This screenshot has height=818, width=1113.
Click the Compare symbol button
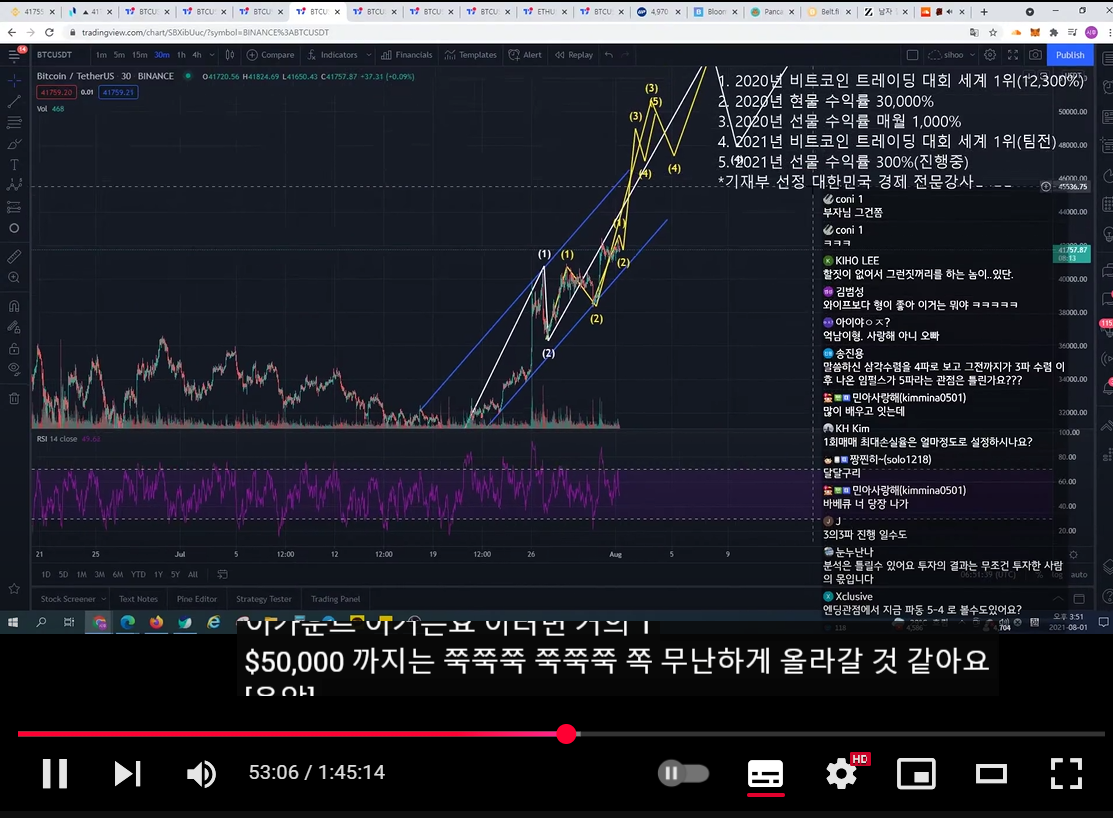click(270, 55)
